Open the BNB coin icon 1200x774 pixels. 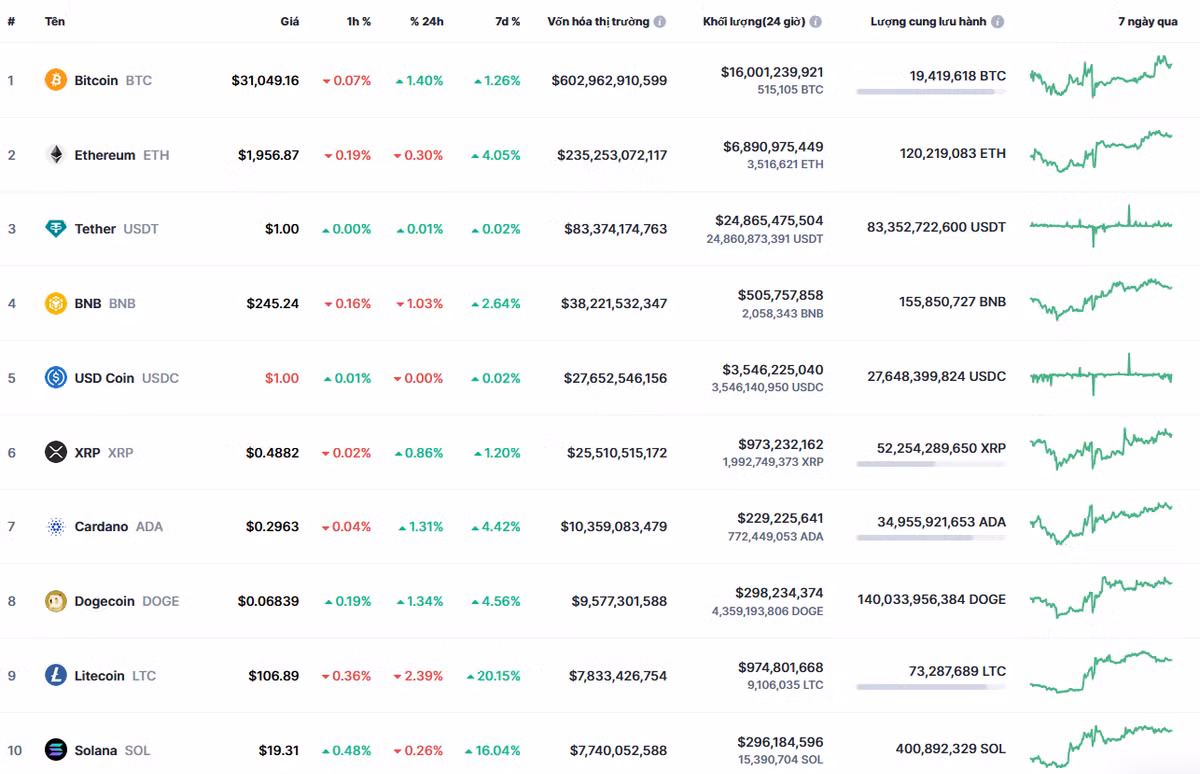[x=55, y=303]
